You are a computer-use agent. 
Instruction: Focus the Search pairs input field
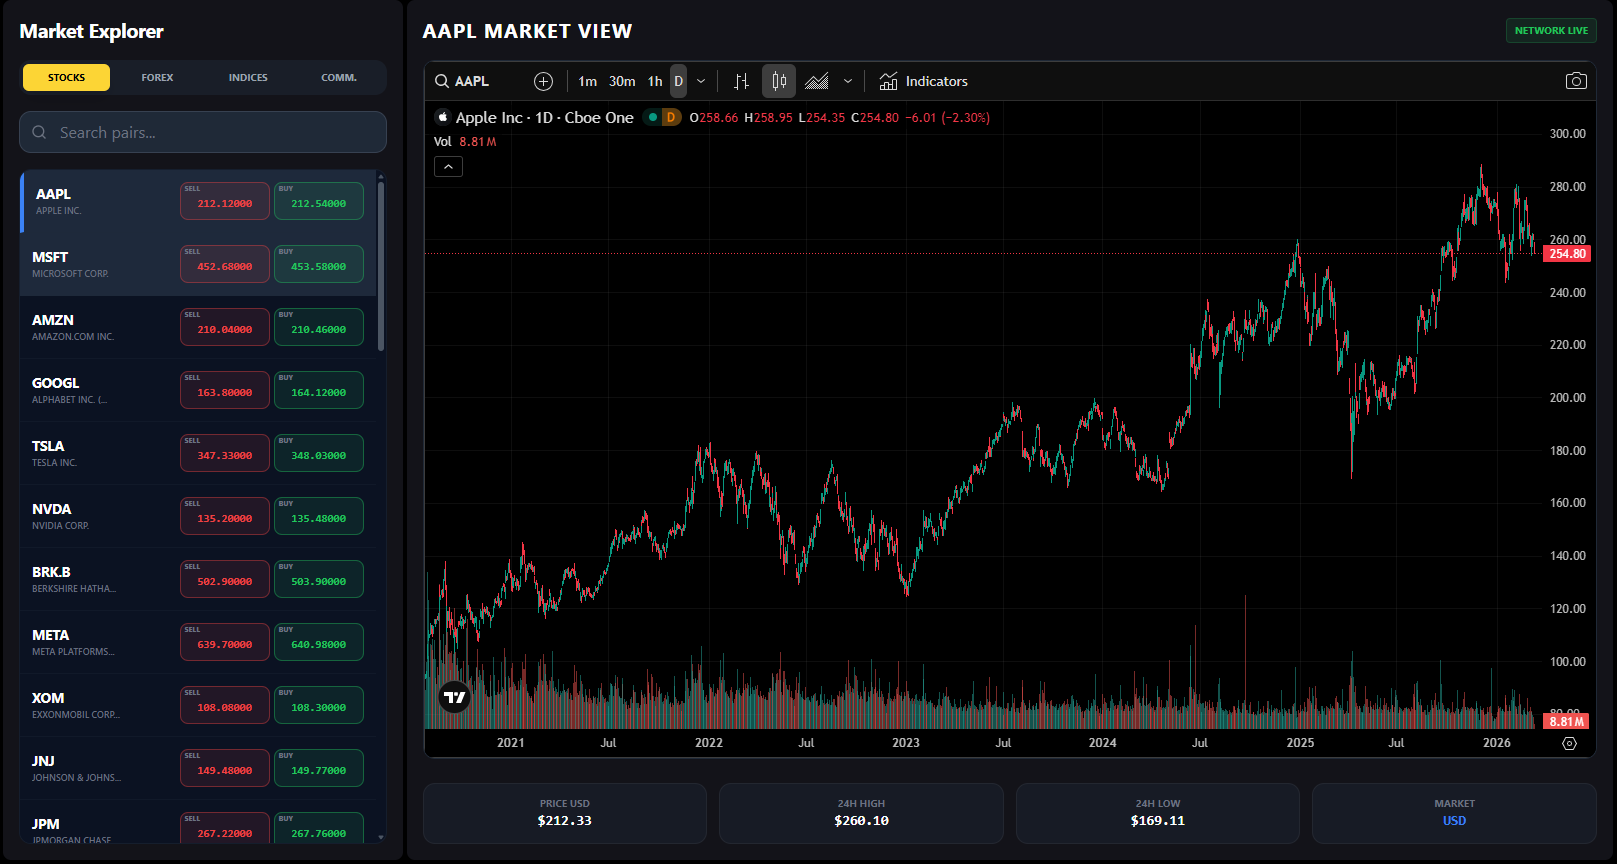[203, 132]
